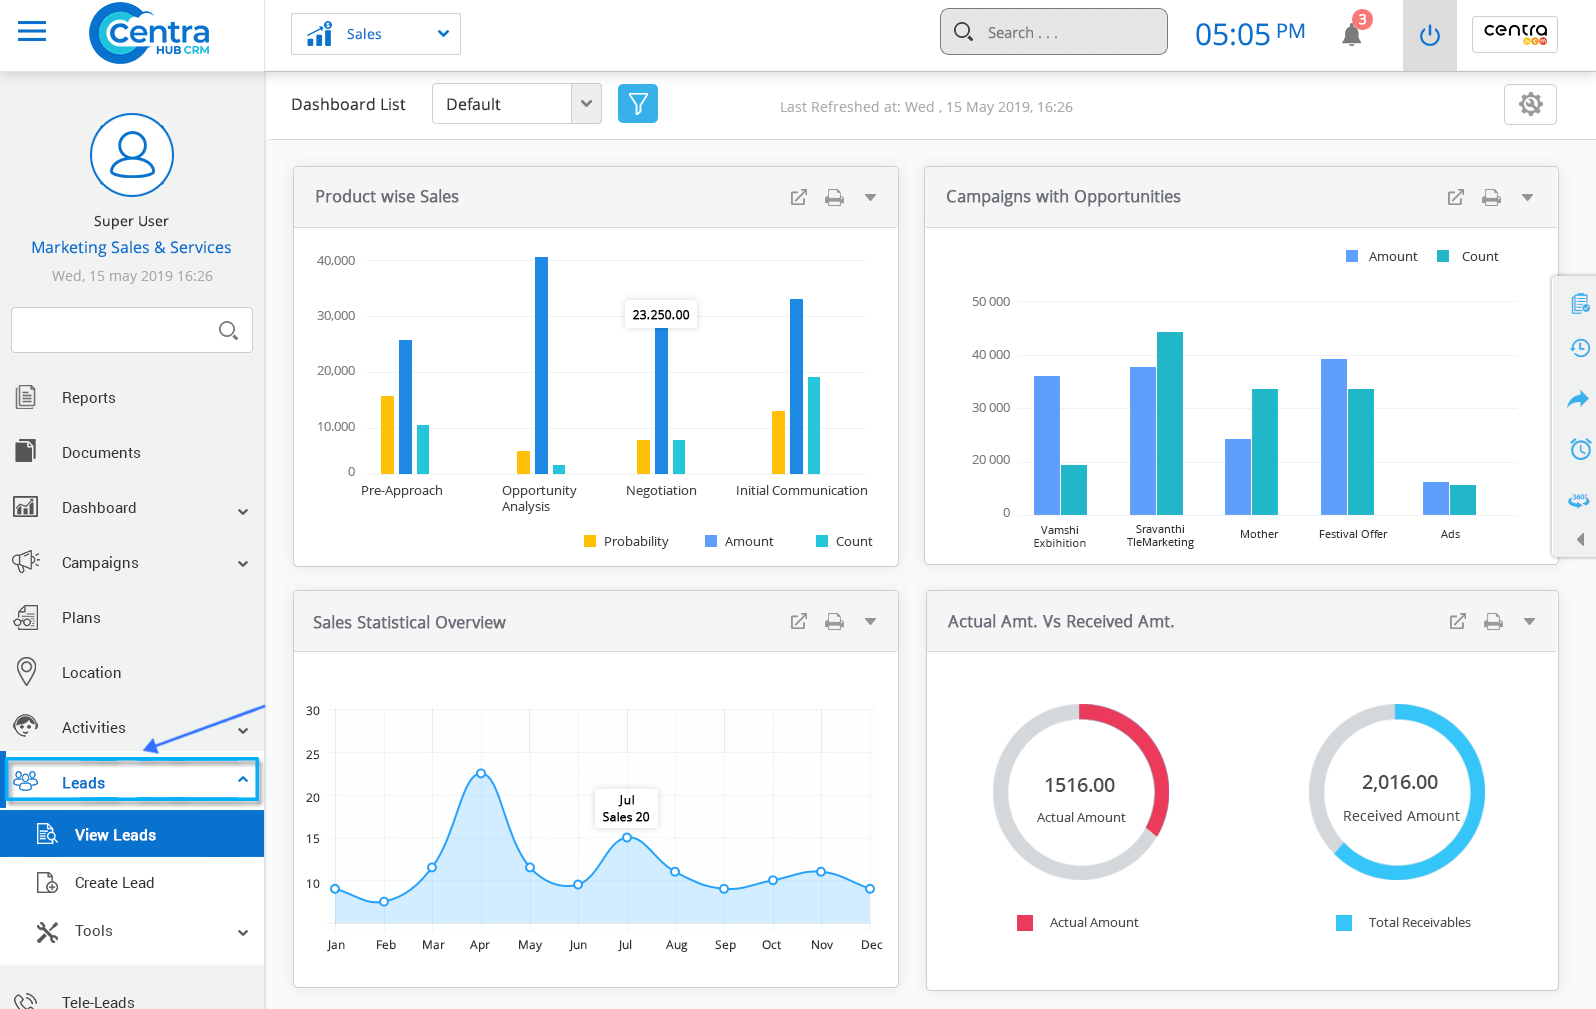
Task: Open Campaigns with Opportunities in external view
Action: pos(1455,198)
